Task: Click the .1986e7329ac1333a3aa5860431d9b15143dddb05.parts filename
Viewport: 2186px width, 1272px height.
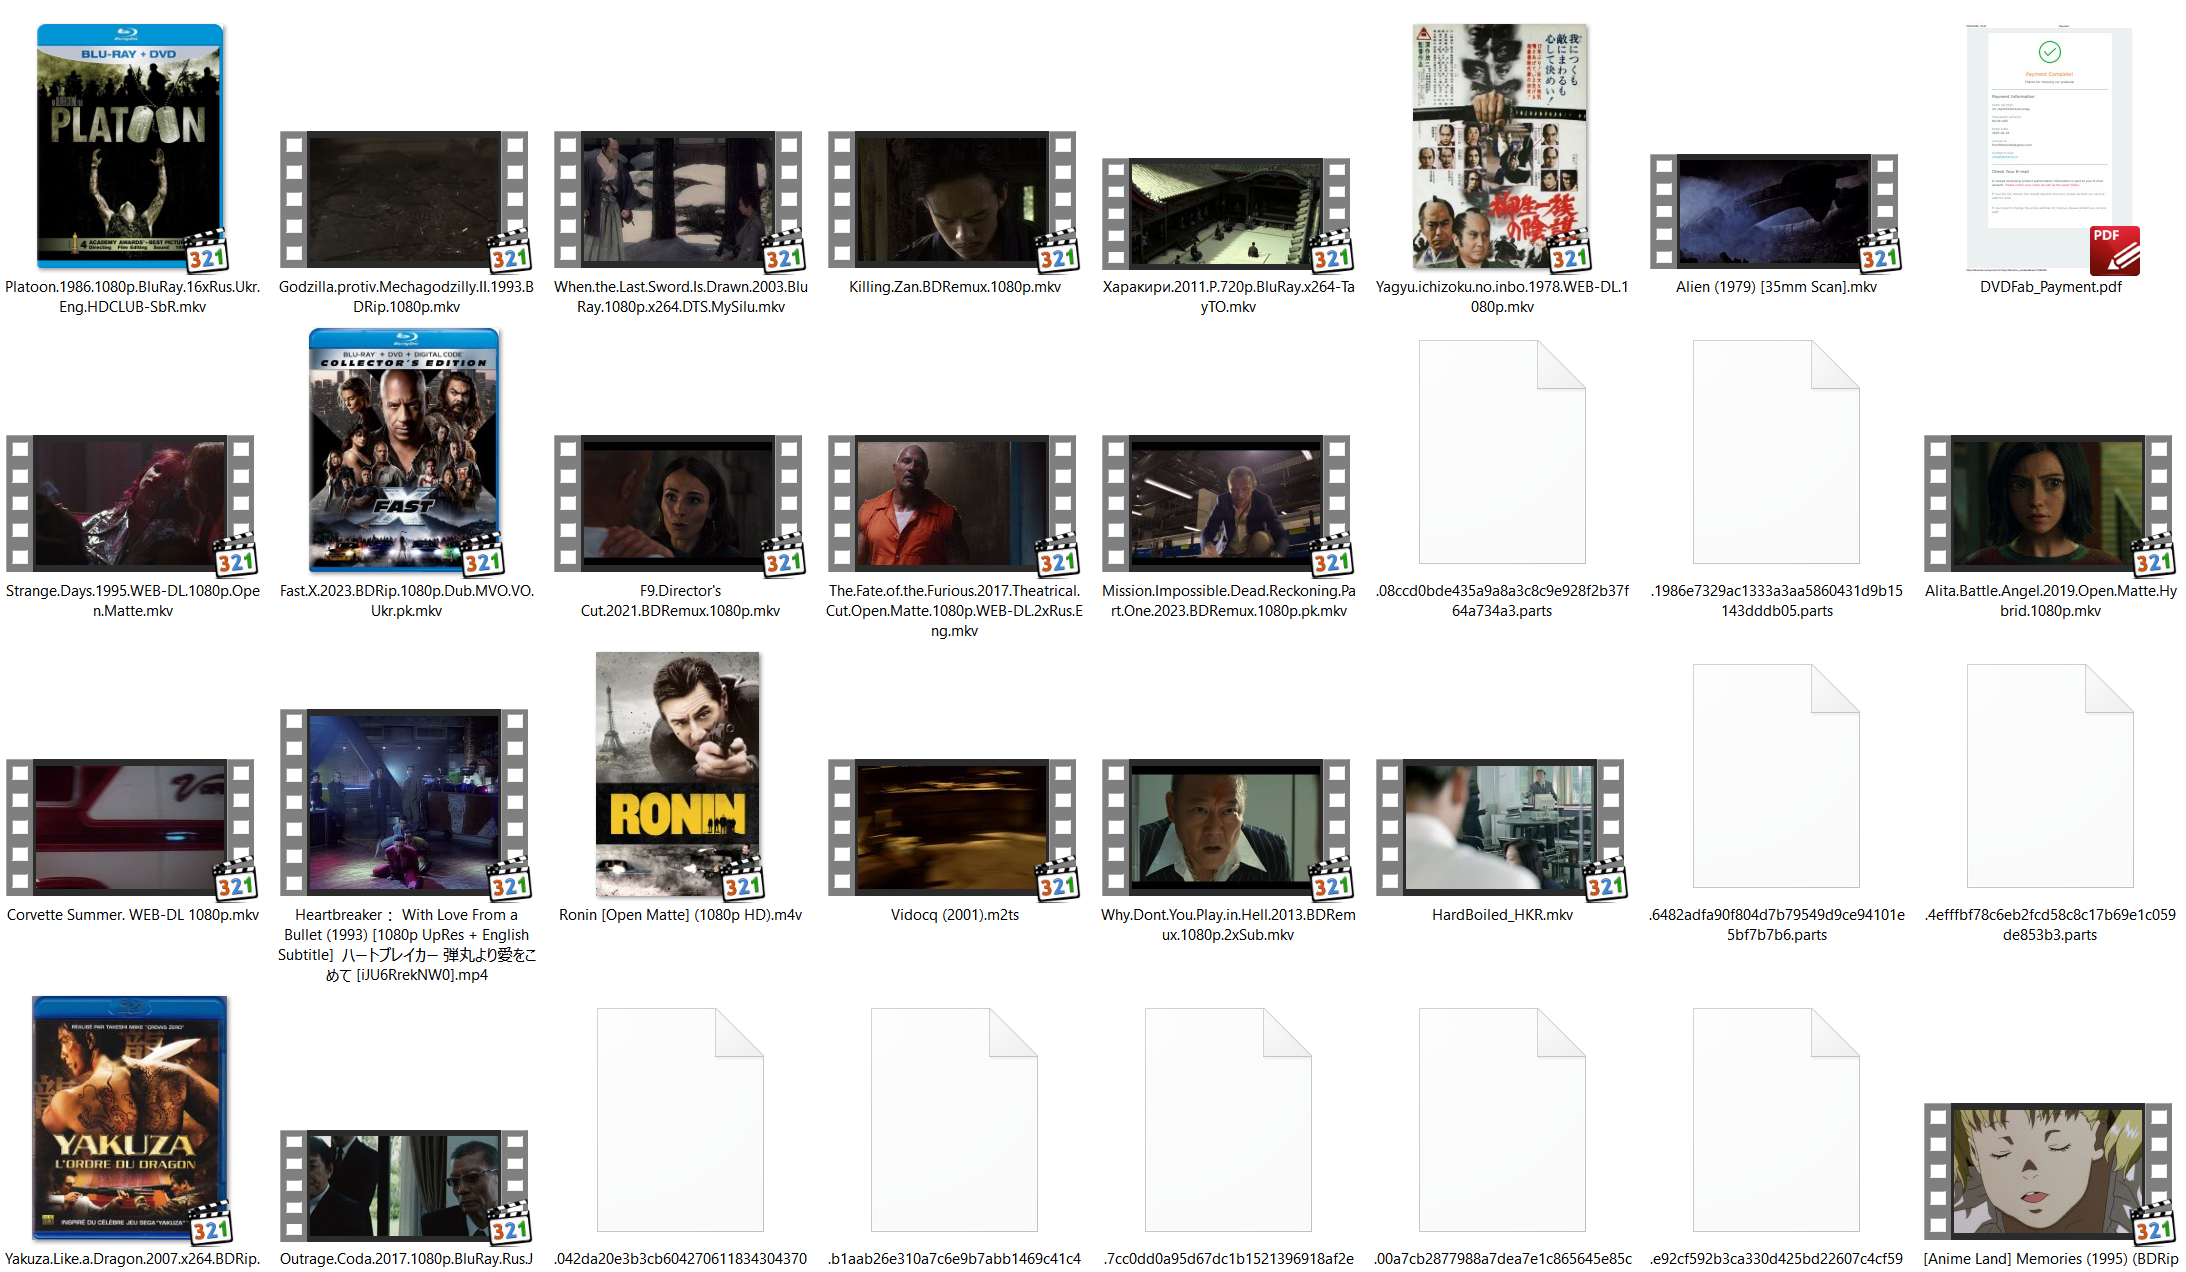Action: click(1777, 601)
